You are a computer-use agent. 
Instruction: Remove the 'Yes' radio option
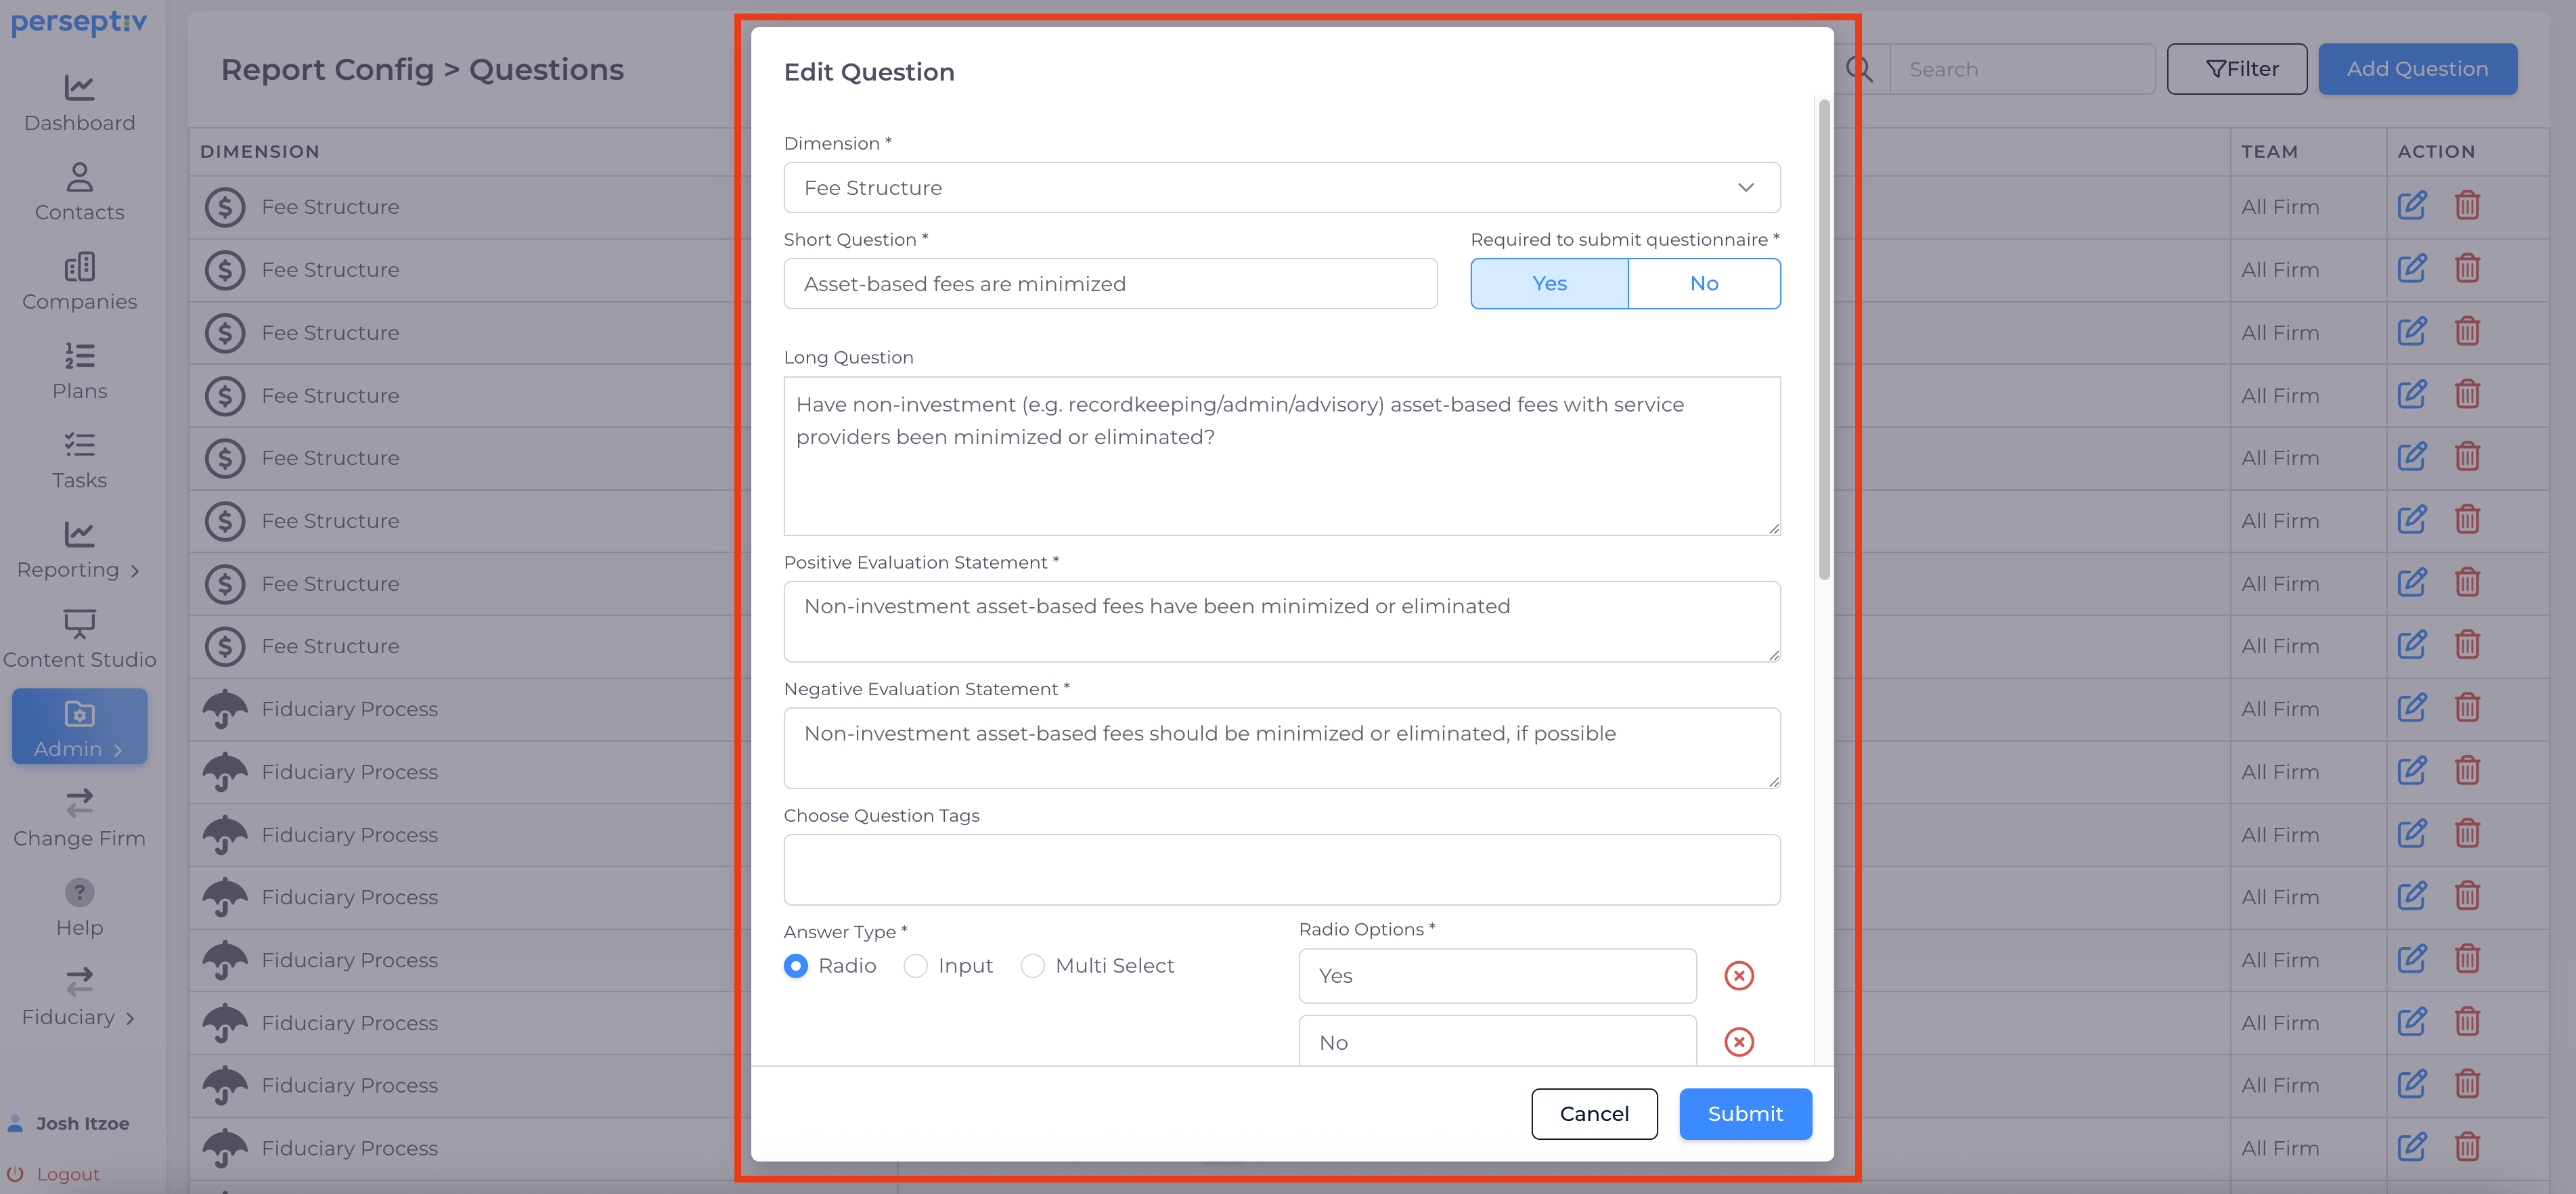[1738, 975]
